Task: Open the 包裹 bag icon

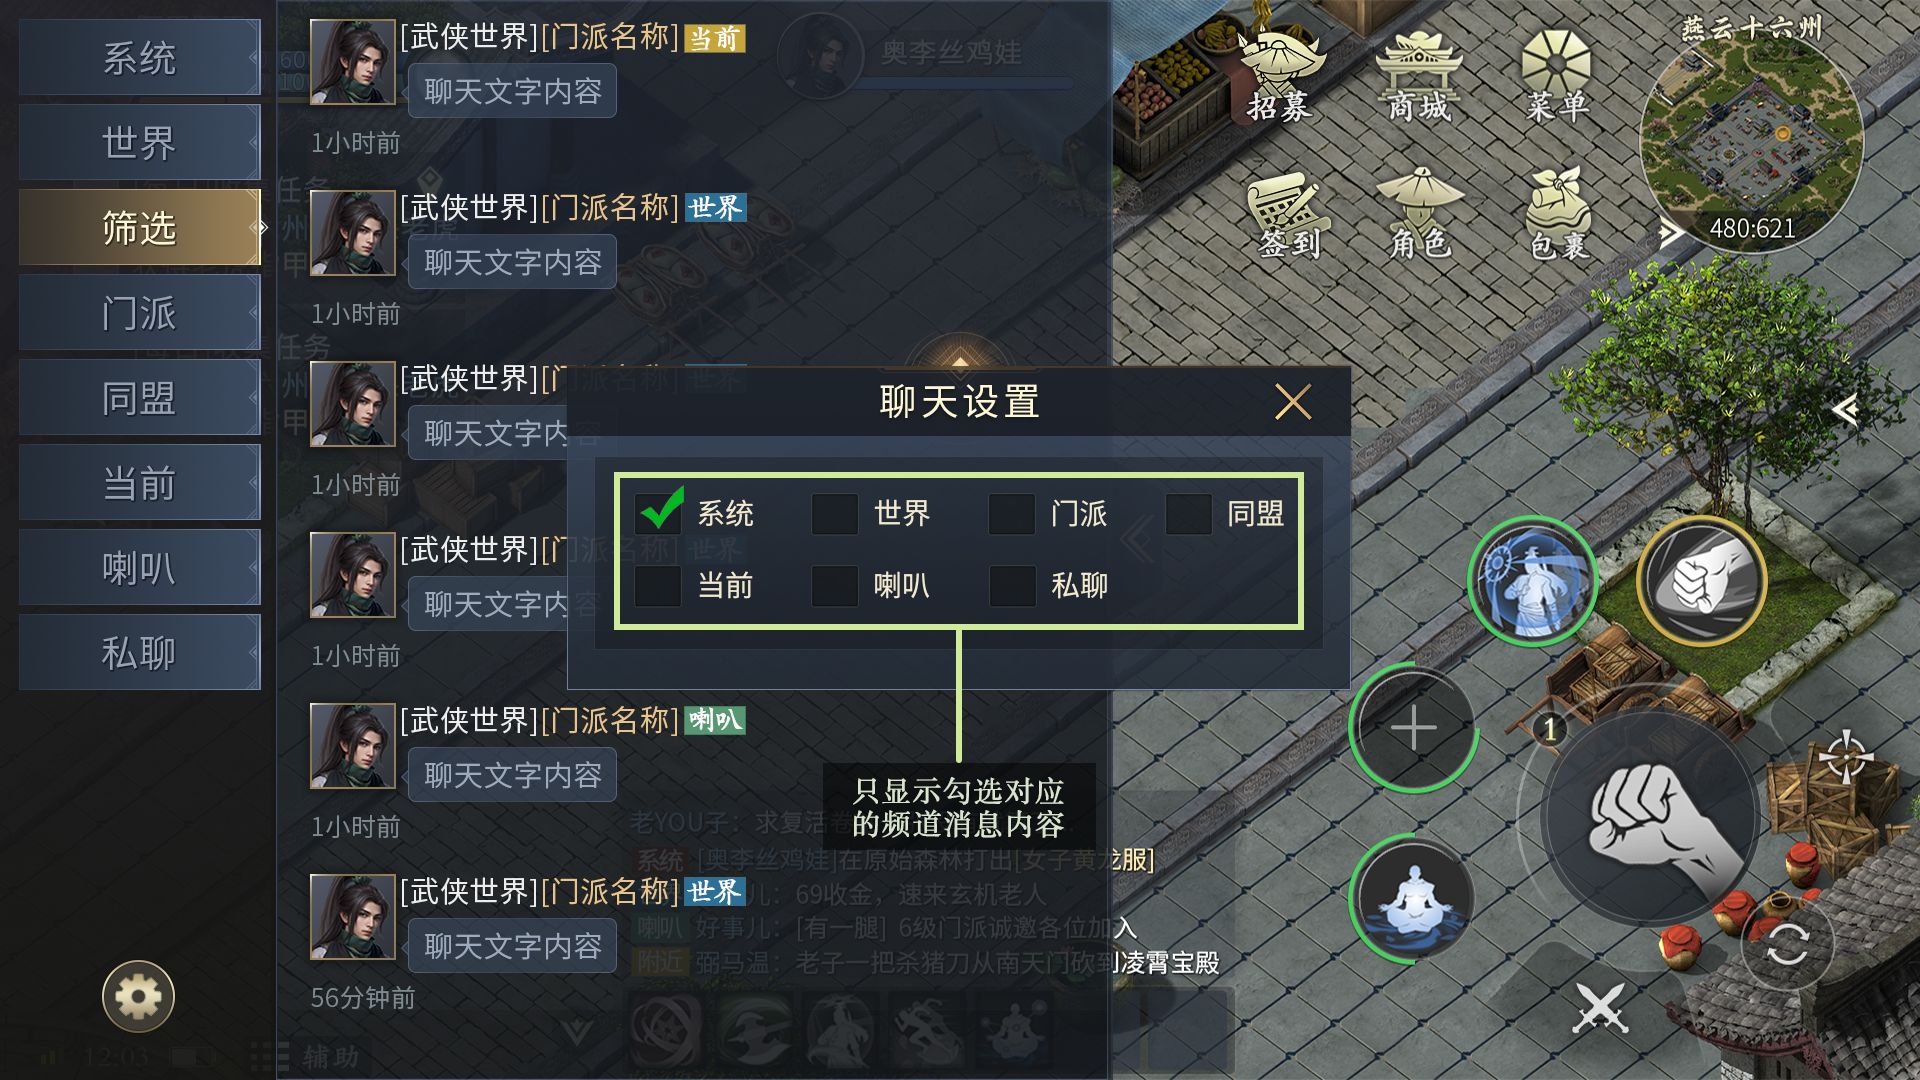Action: [1558, 215]
